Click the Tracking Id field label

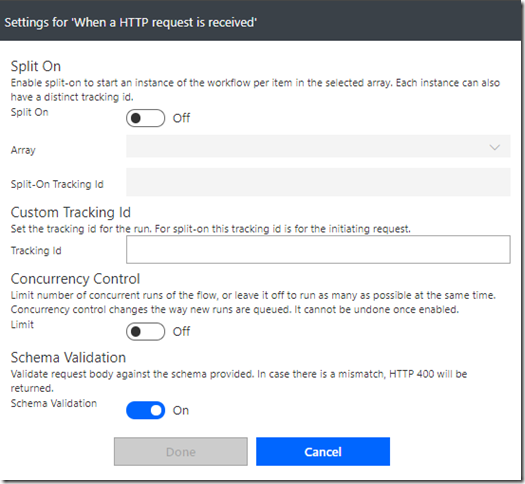pyautogui.click(x=36, y=250)
